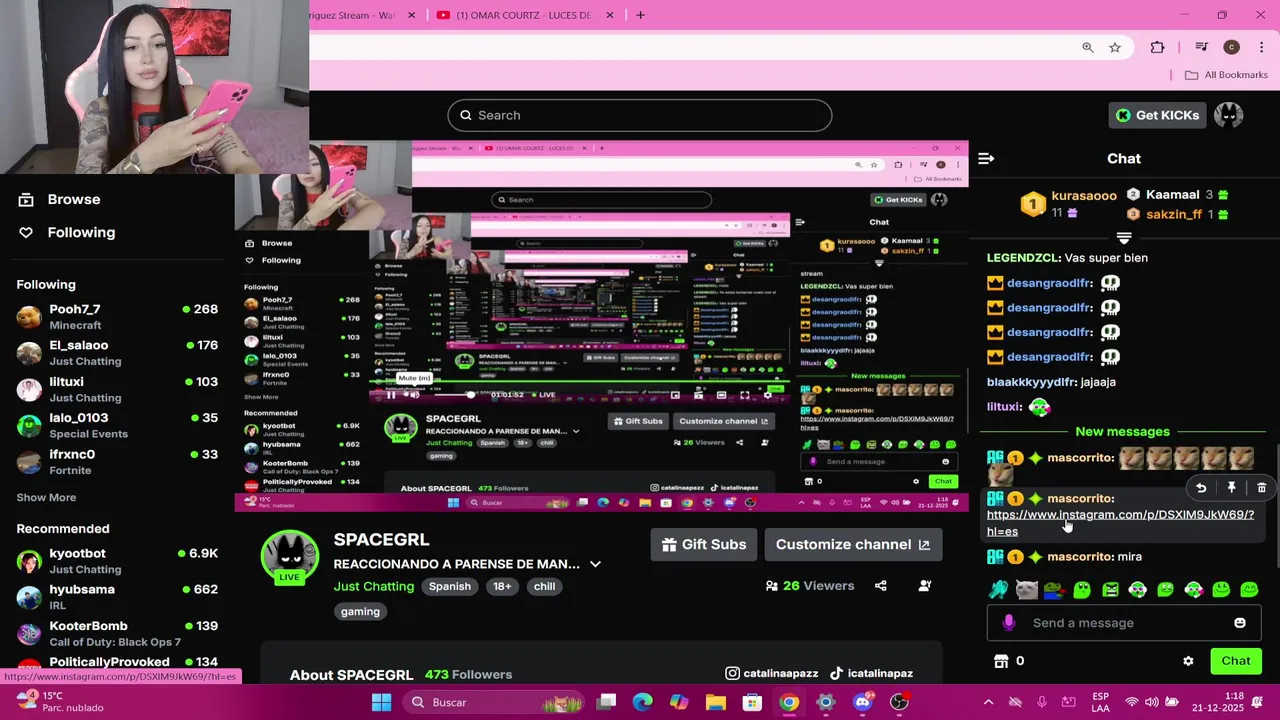Select the Spanish tag
The image size is (1280, 720).
[450, 586]
